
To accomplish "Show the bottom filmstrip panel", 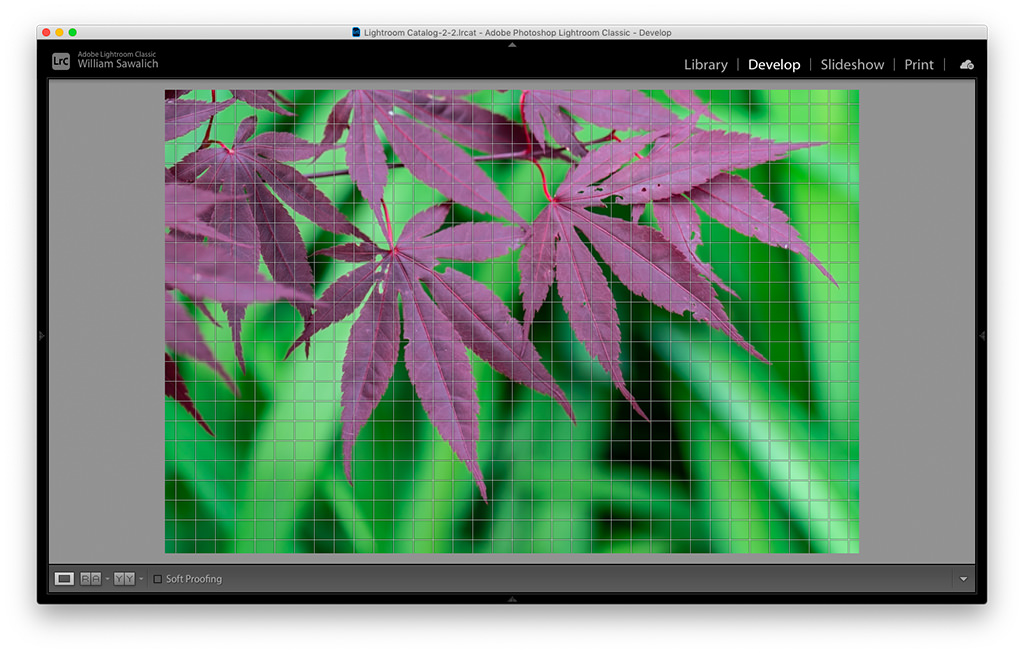I will [x=512, y=599].
